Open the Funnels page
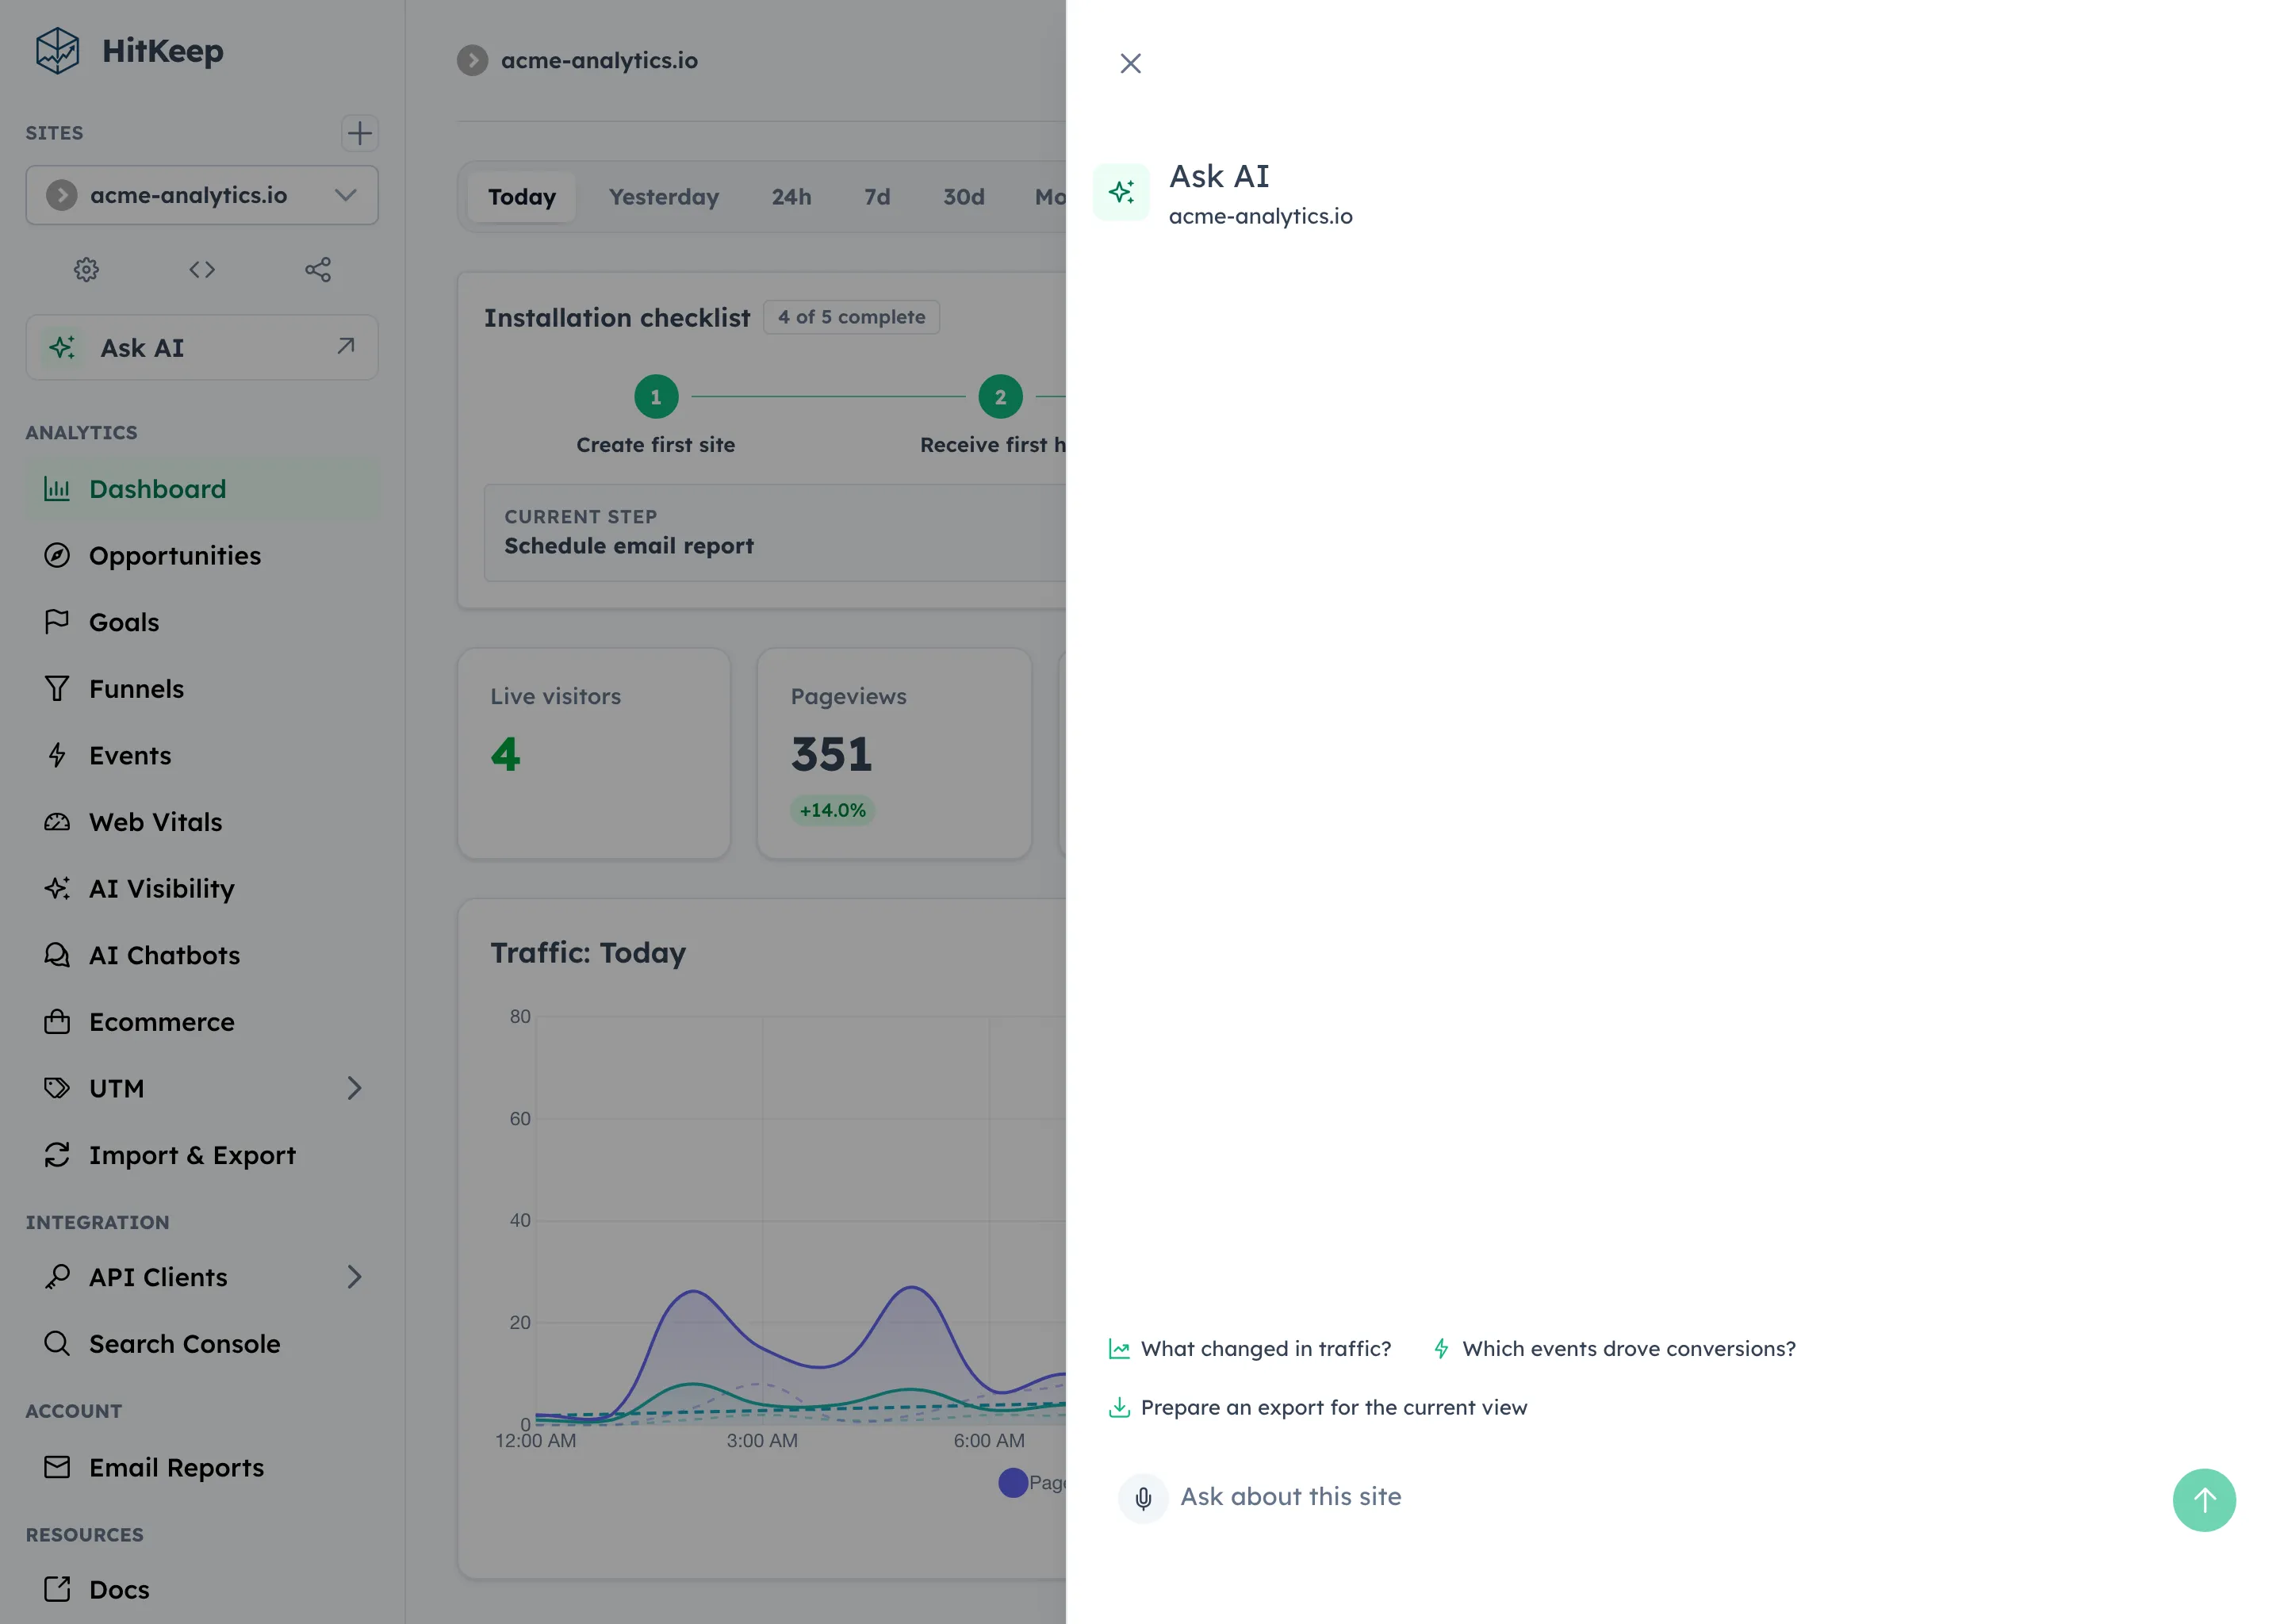 [x=202, y=689]
